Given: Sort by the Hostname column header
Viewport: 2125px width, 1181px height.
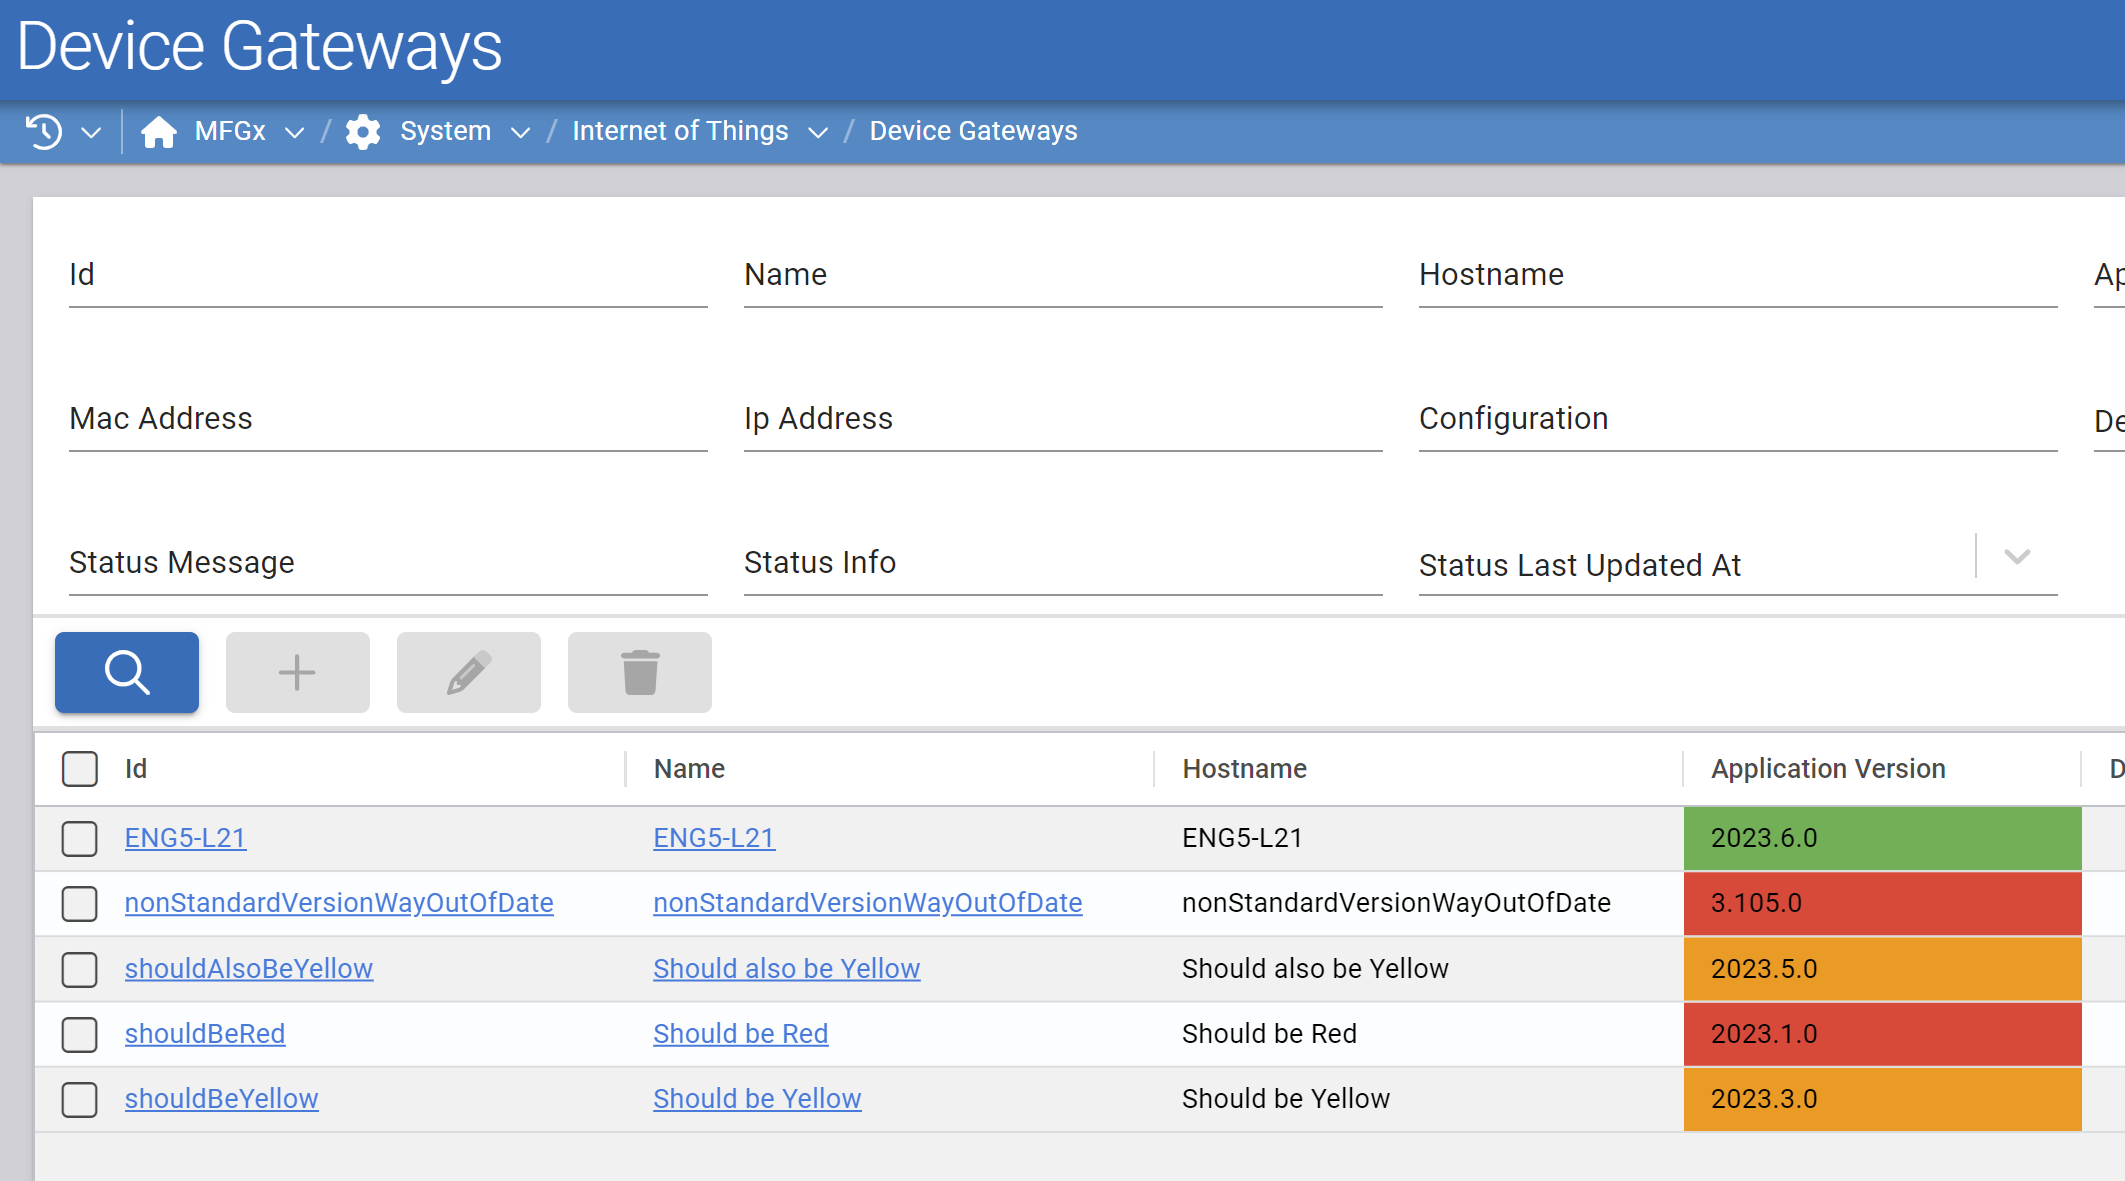Looking at the screenshot, I should click(1244, 769).
